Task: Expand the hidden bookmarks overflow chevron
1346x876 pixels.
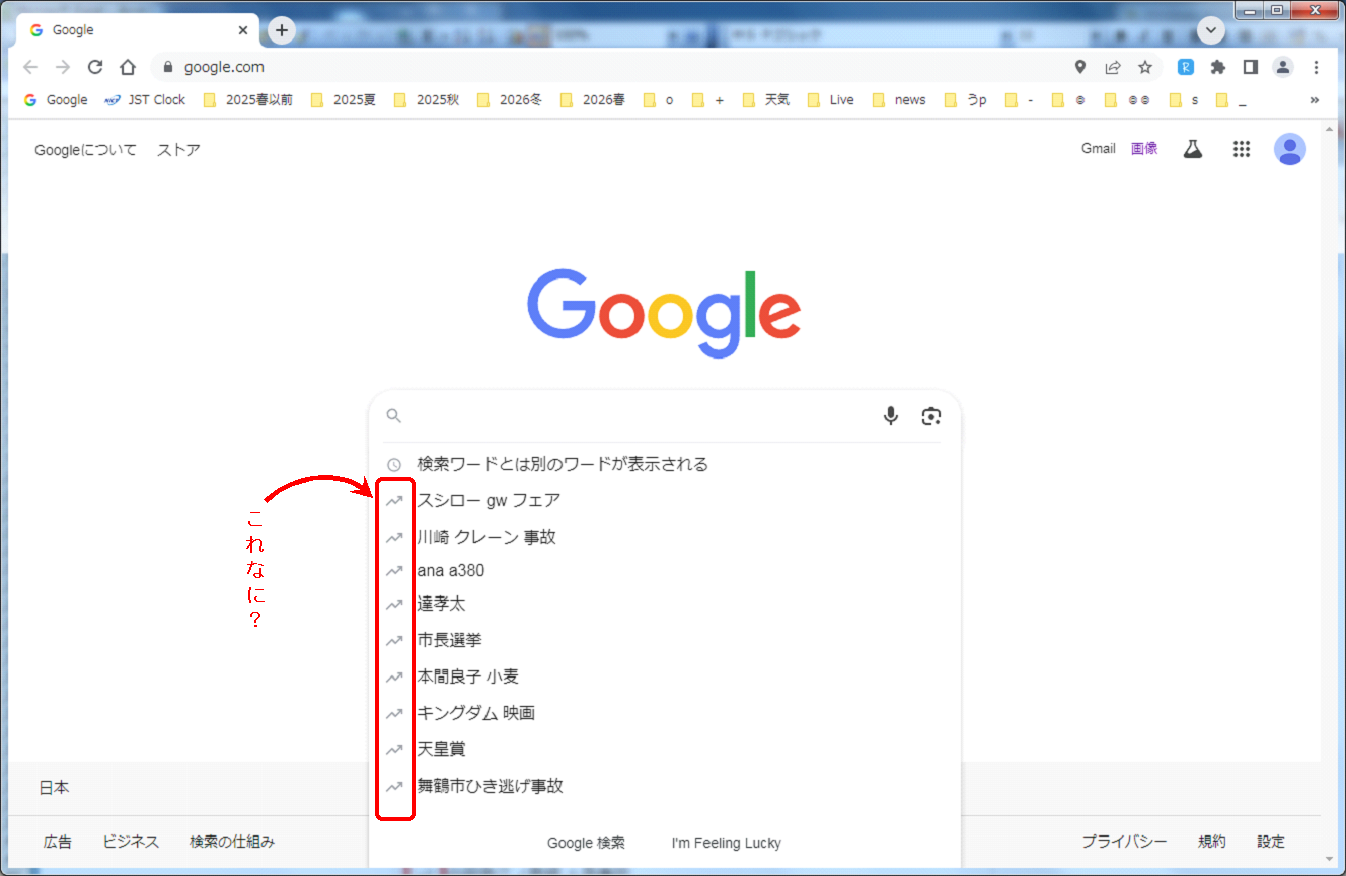Action: (x=1314, y=100)
